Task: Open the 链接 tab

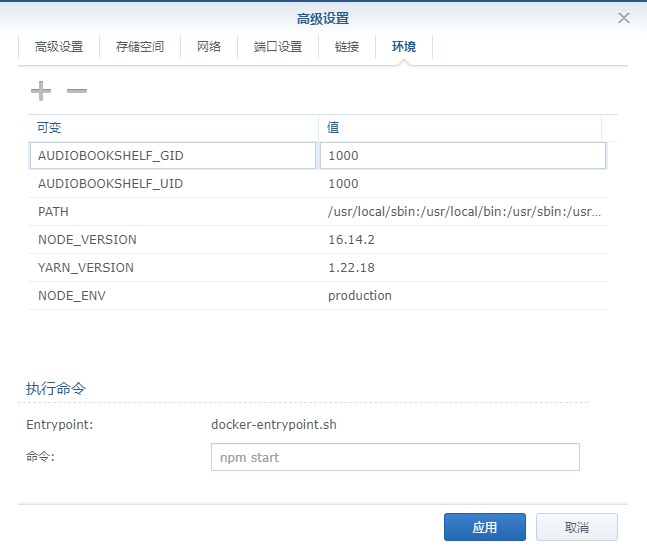Action: 347,47
